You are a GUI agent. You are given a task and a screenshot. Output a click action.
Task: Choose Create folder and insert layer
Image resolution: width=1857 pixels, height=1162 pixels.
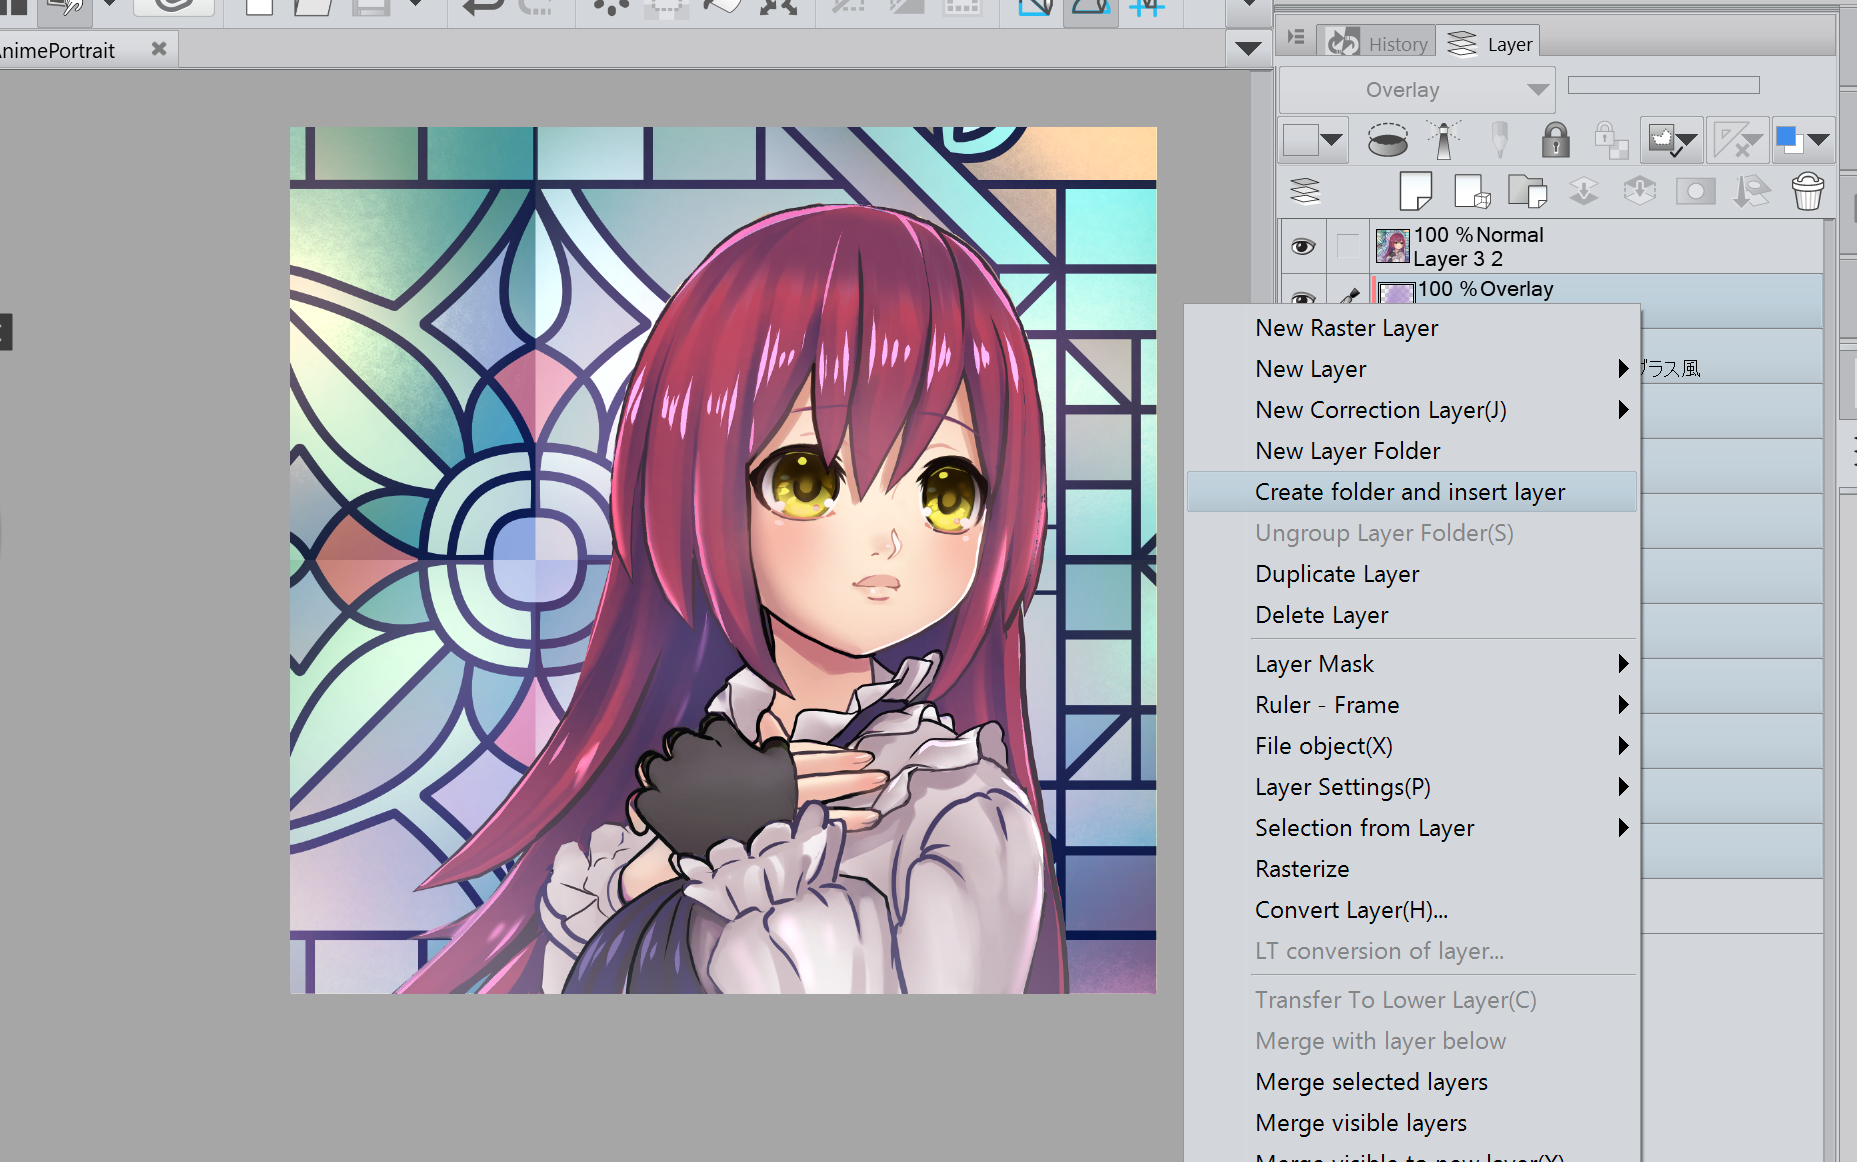click(x=1410, y=492)
